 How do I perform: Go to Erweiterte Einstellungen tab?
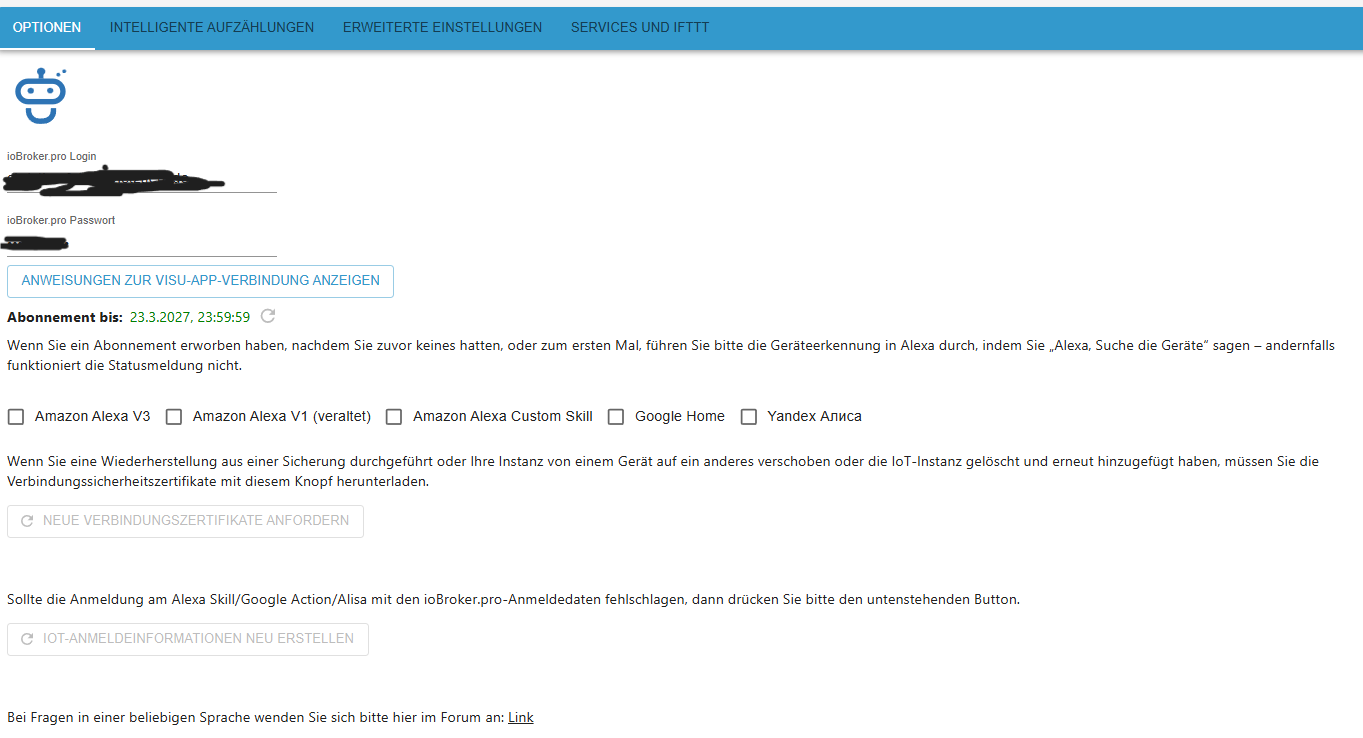coord(442,27)
